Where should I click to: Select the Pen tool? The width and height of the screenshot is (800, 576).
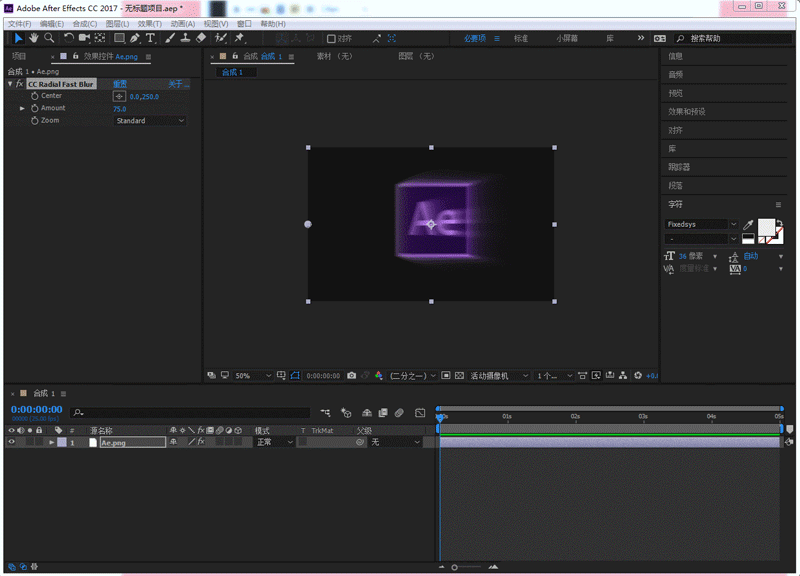point(135,38)
